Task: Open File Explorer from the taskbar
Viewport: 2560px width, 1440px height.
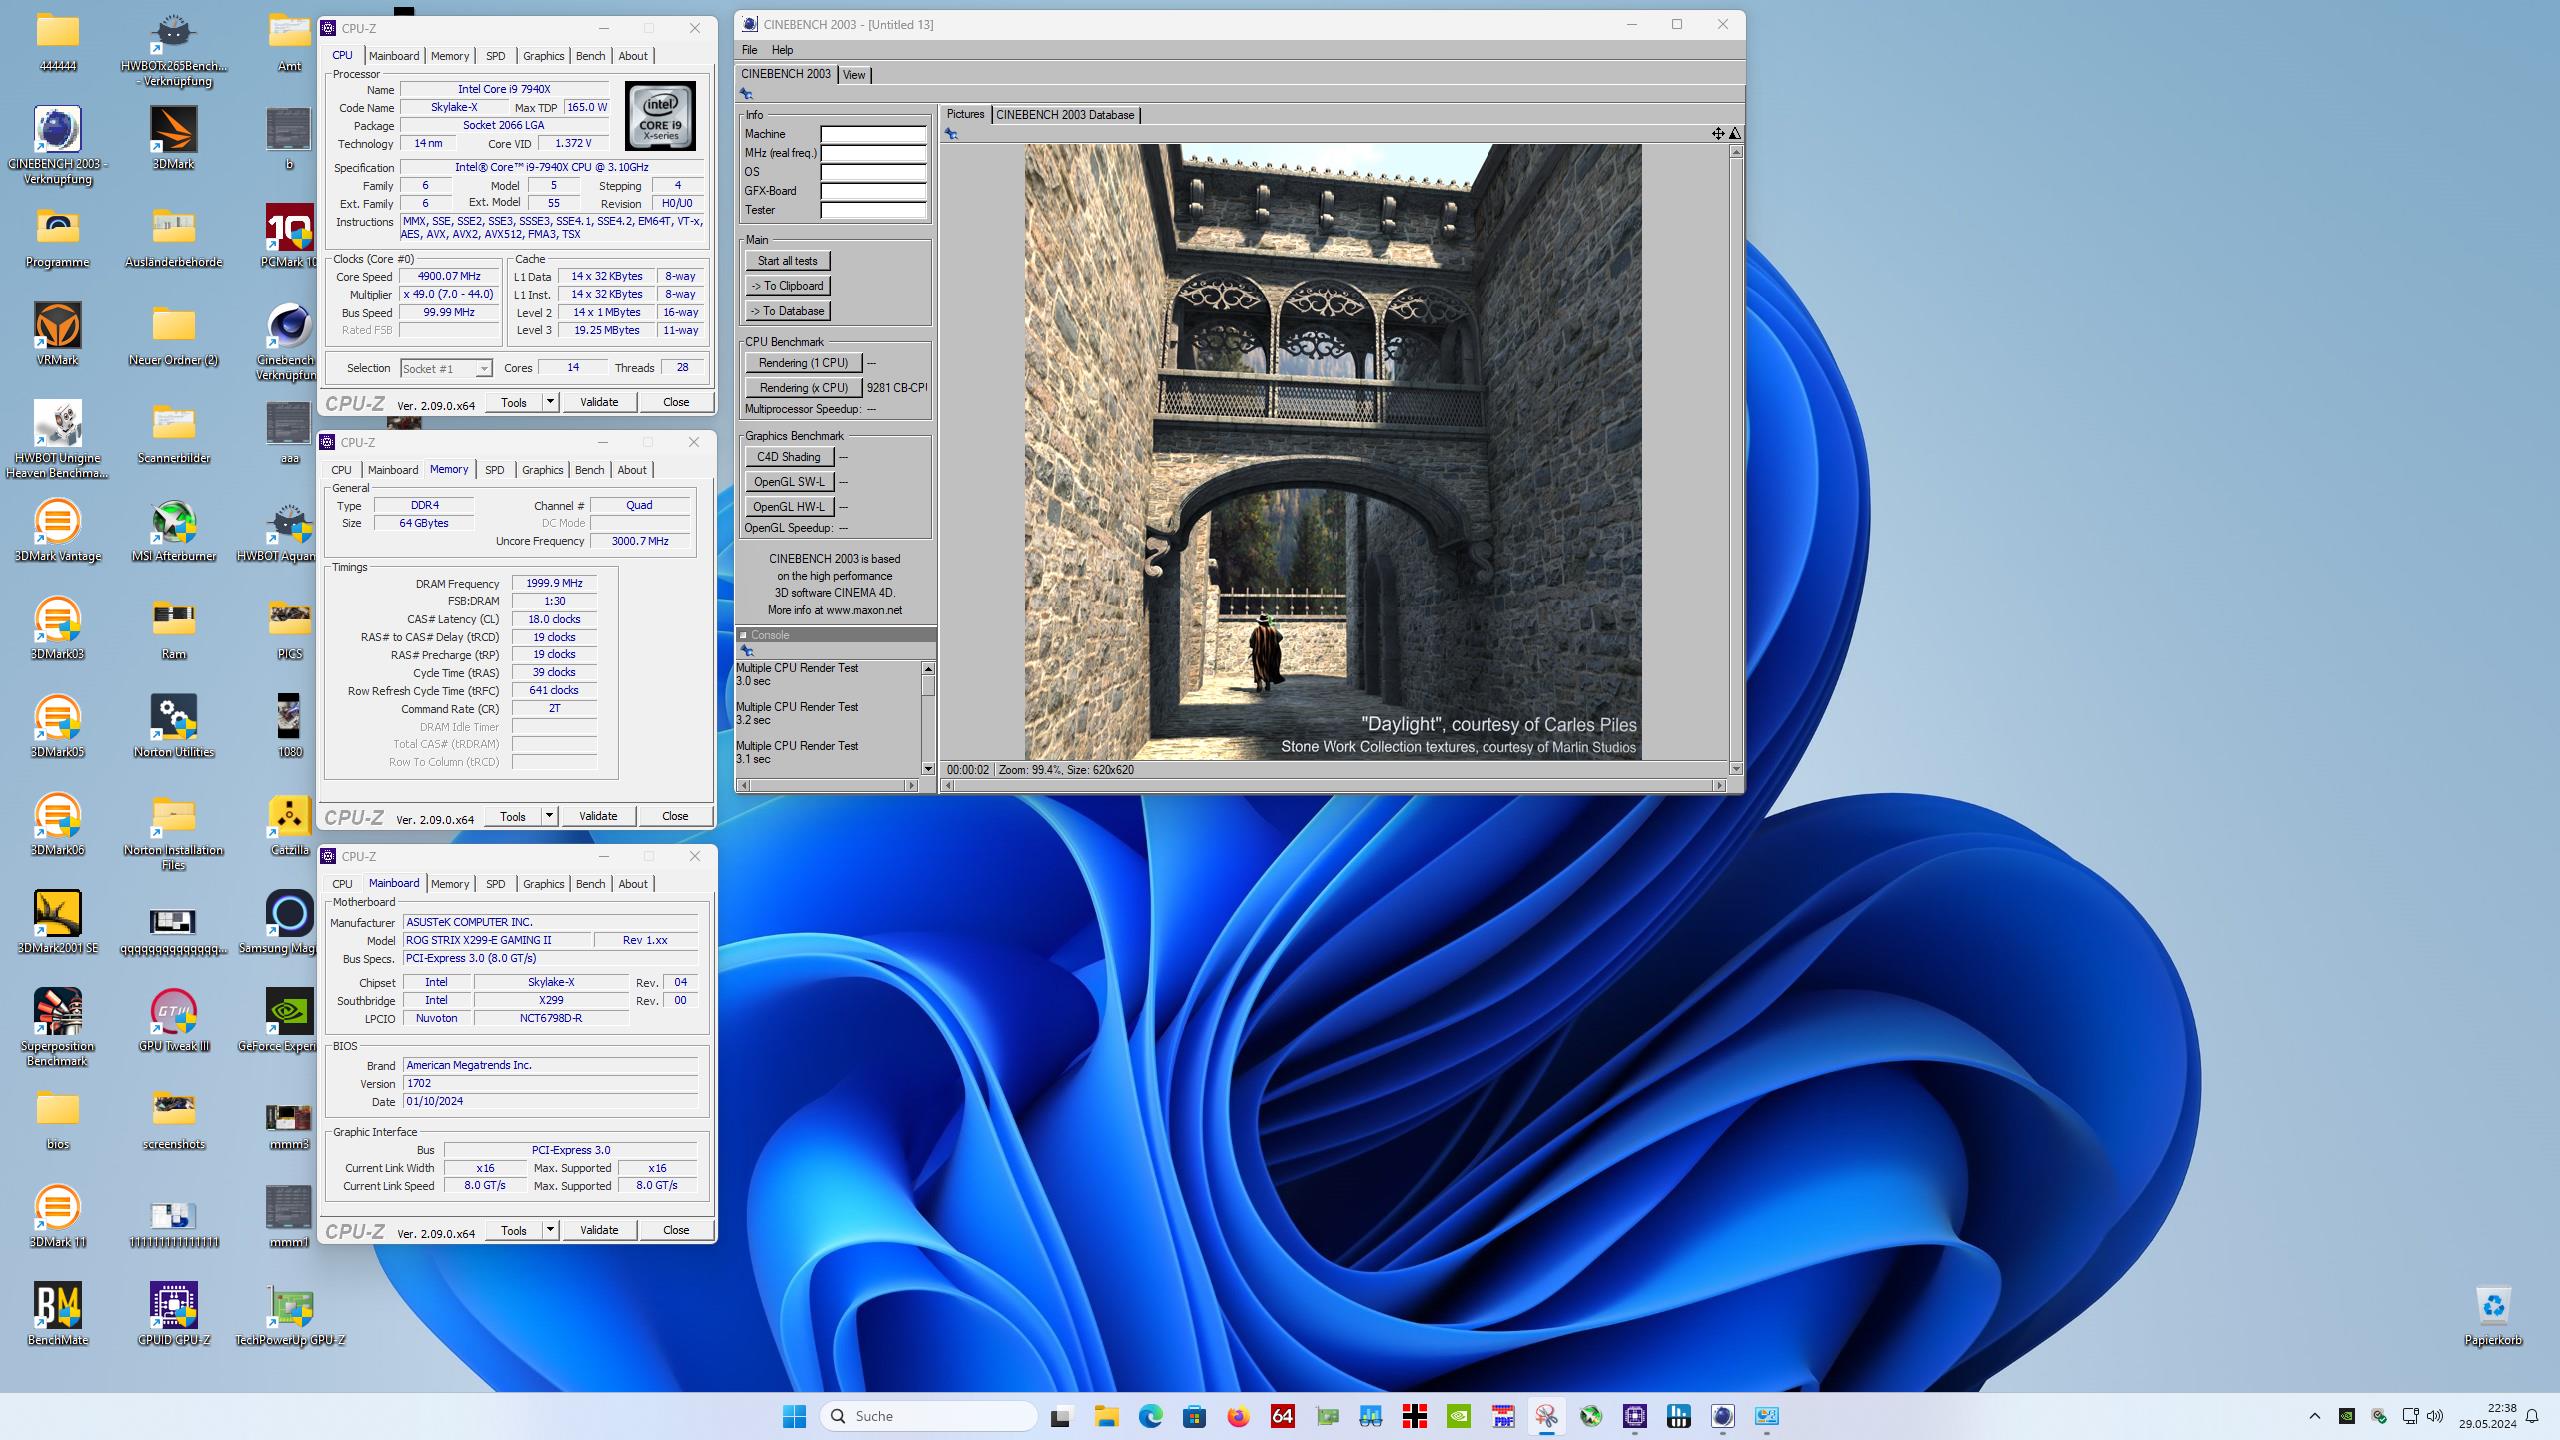Action: [x=1106, y=1416]
